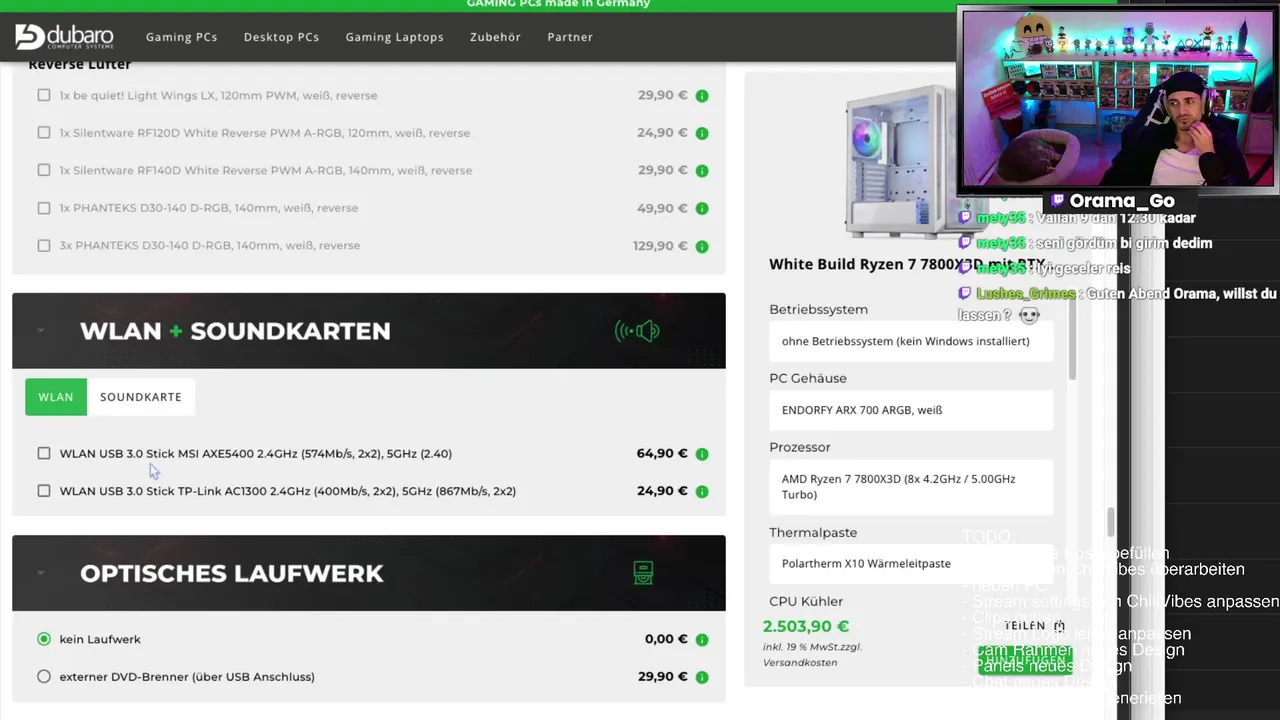The height and width of the screenshot is (720, 1280).
Task: Open the Gaming PCs menu
Action: click(181, 37)
